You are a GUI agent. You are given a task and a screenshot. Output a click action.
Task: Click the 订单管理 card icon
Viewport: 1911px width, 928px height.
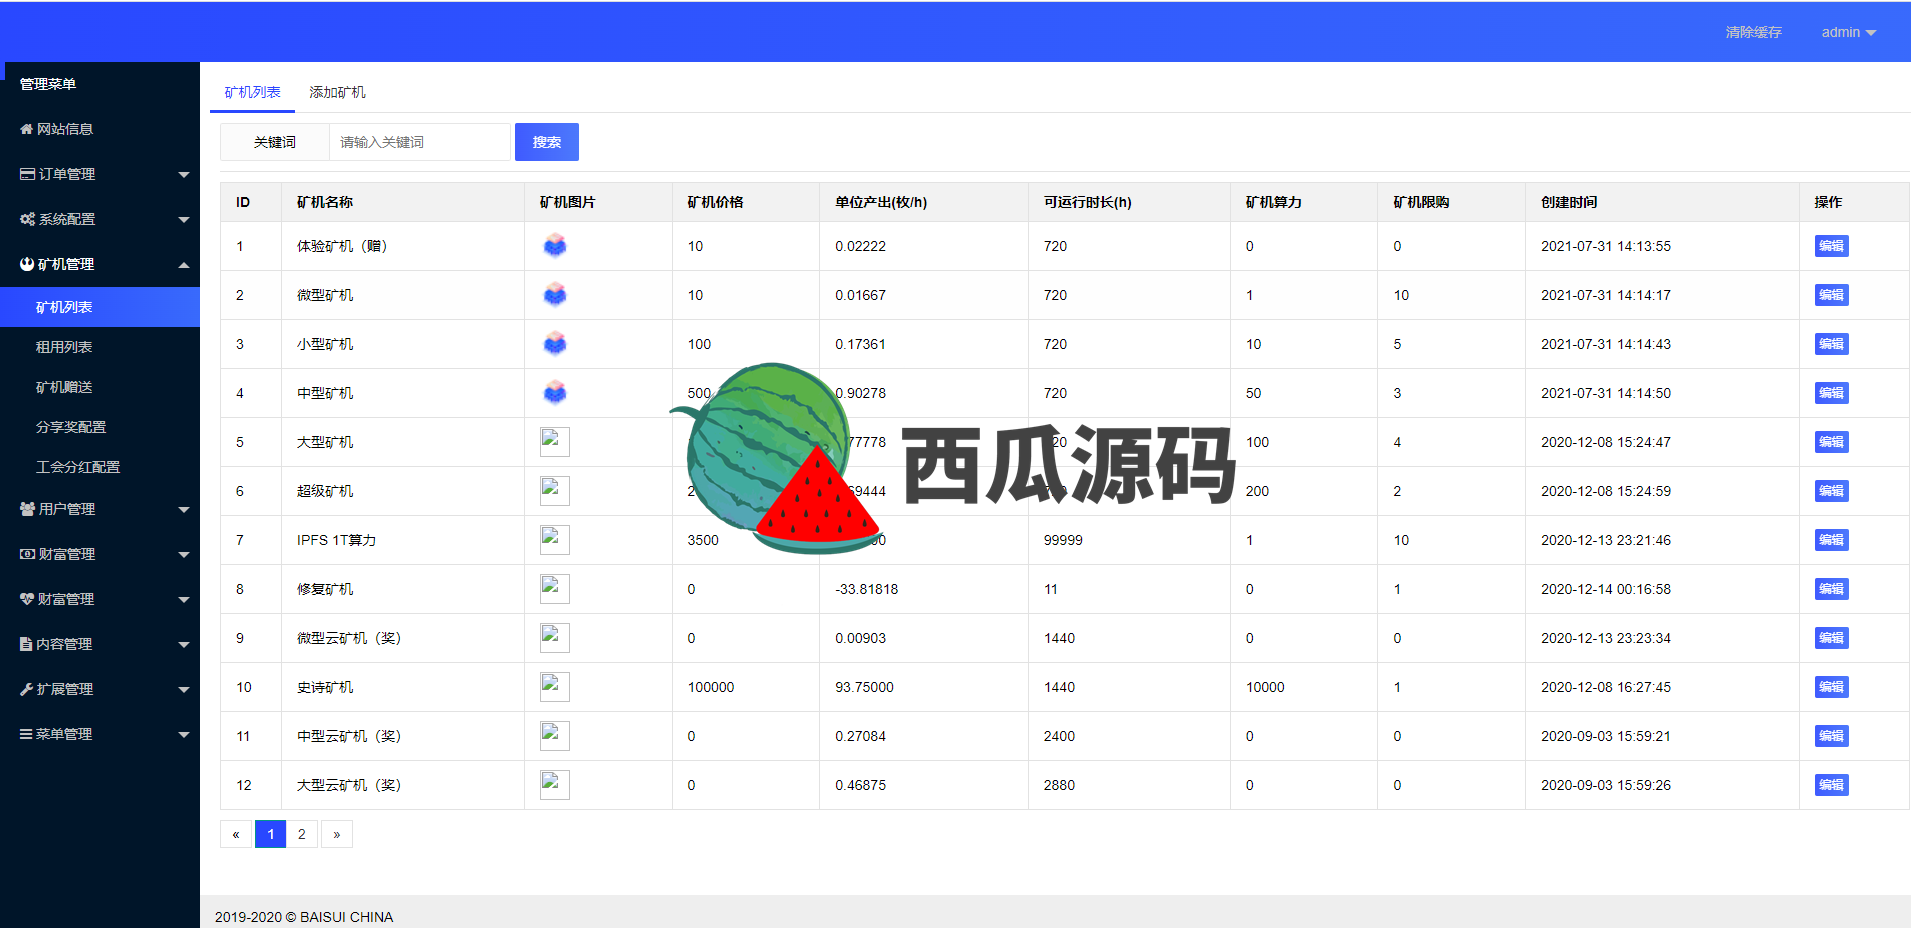point(28,174)
